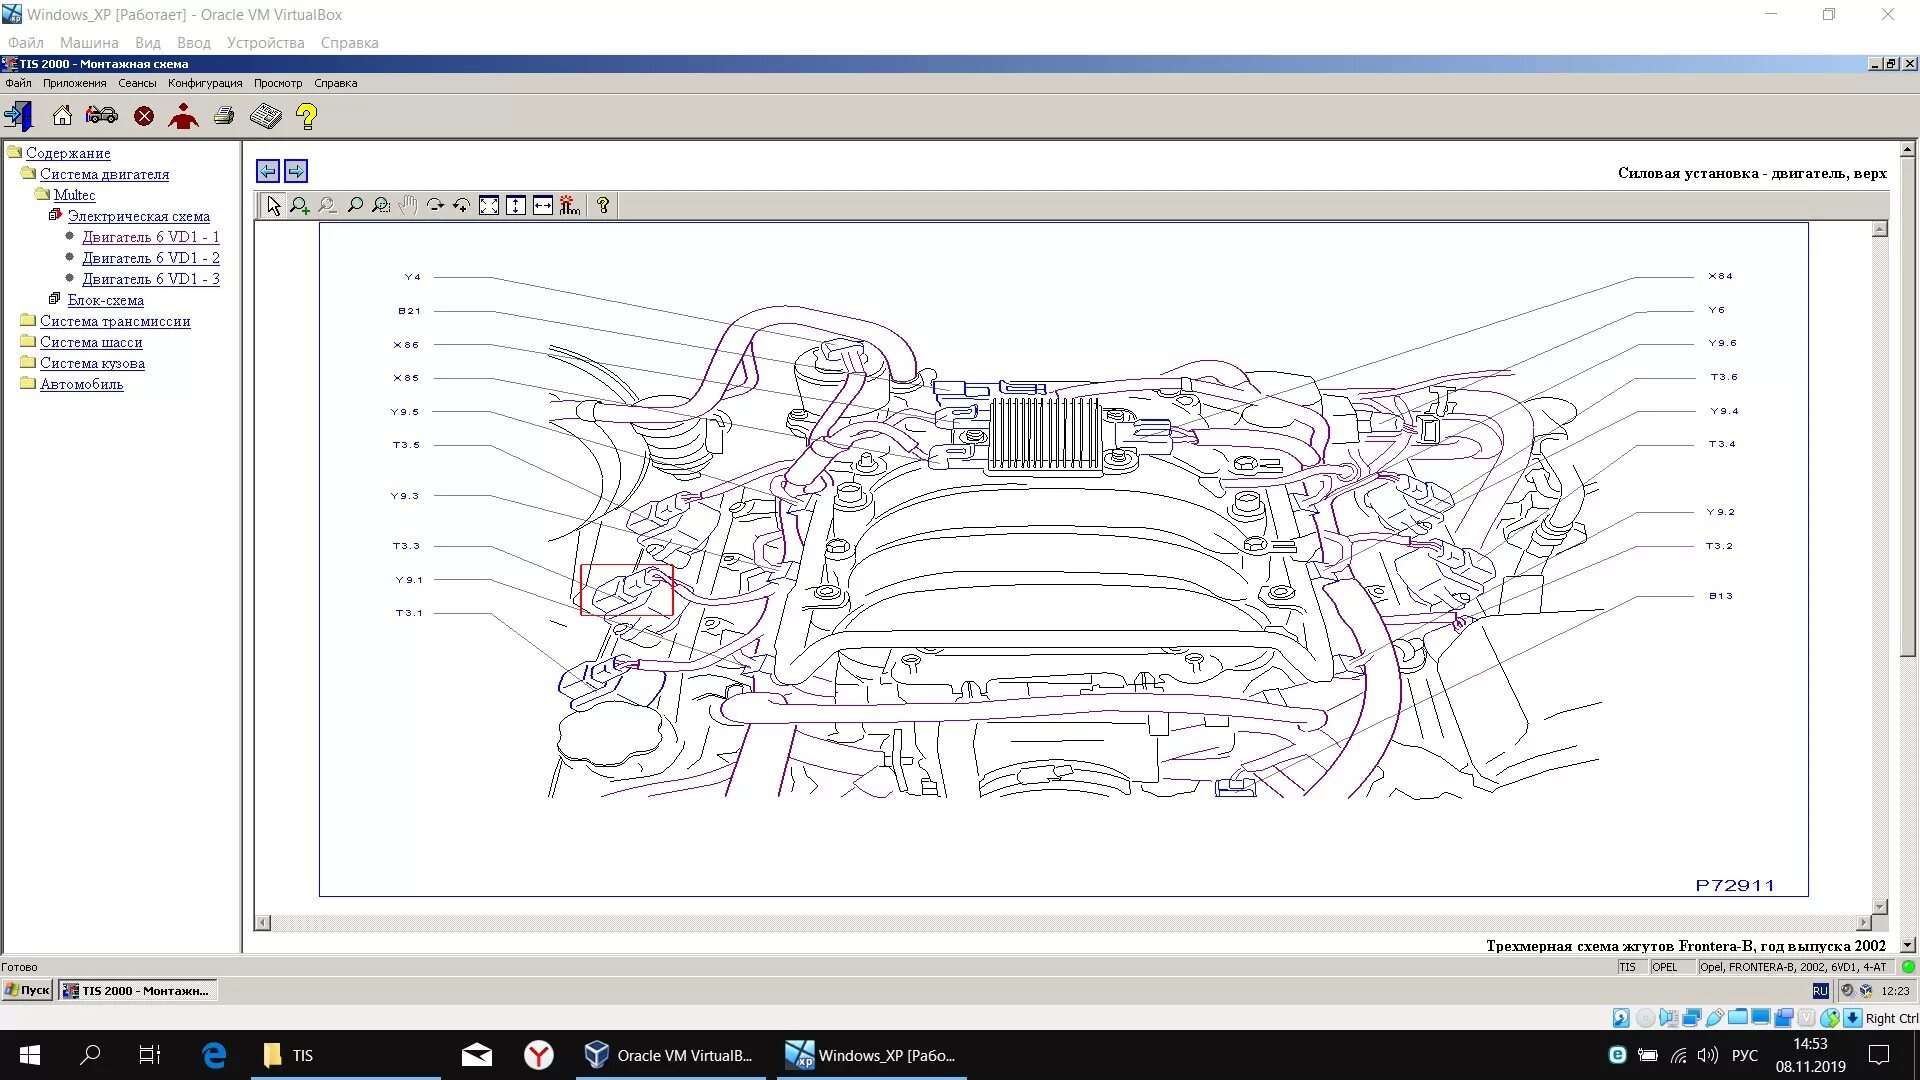This screenshot has height=1080, width=1920.
Task: Open the Сеансы menu
Action: click(x=137, y=83)
